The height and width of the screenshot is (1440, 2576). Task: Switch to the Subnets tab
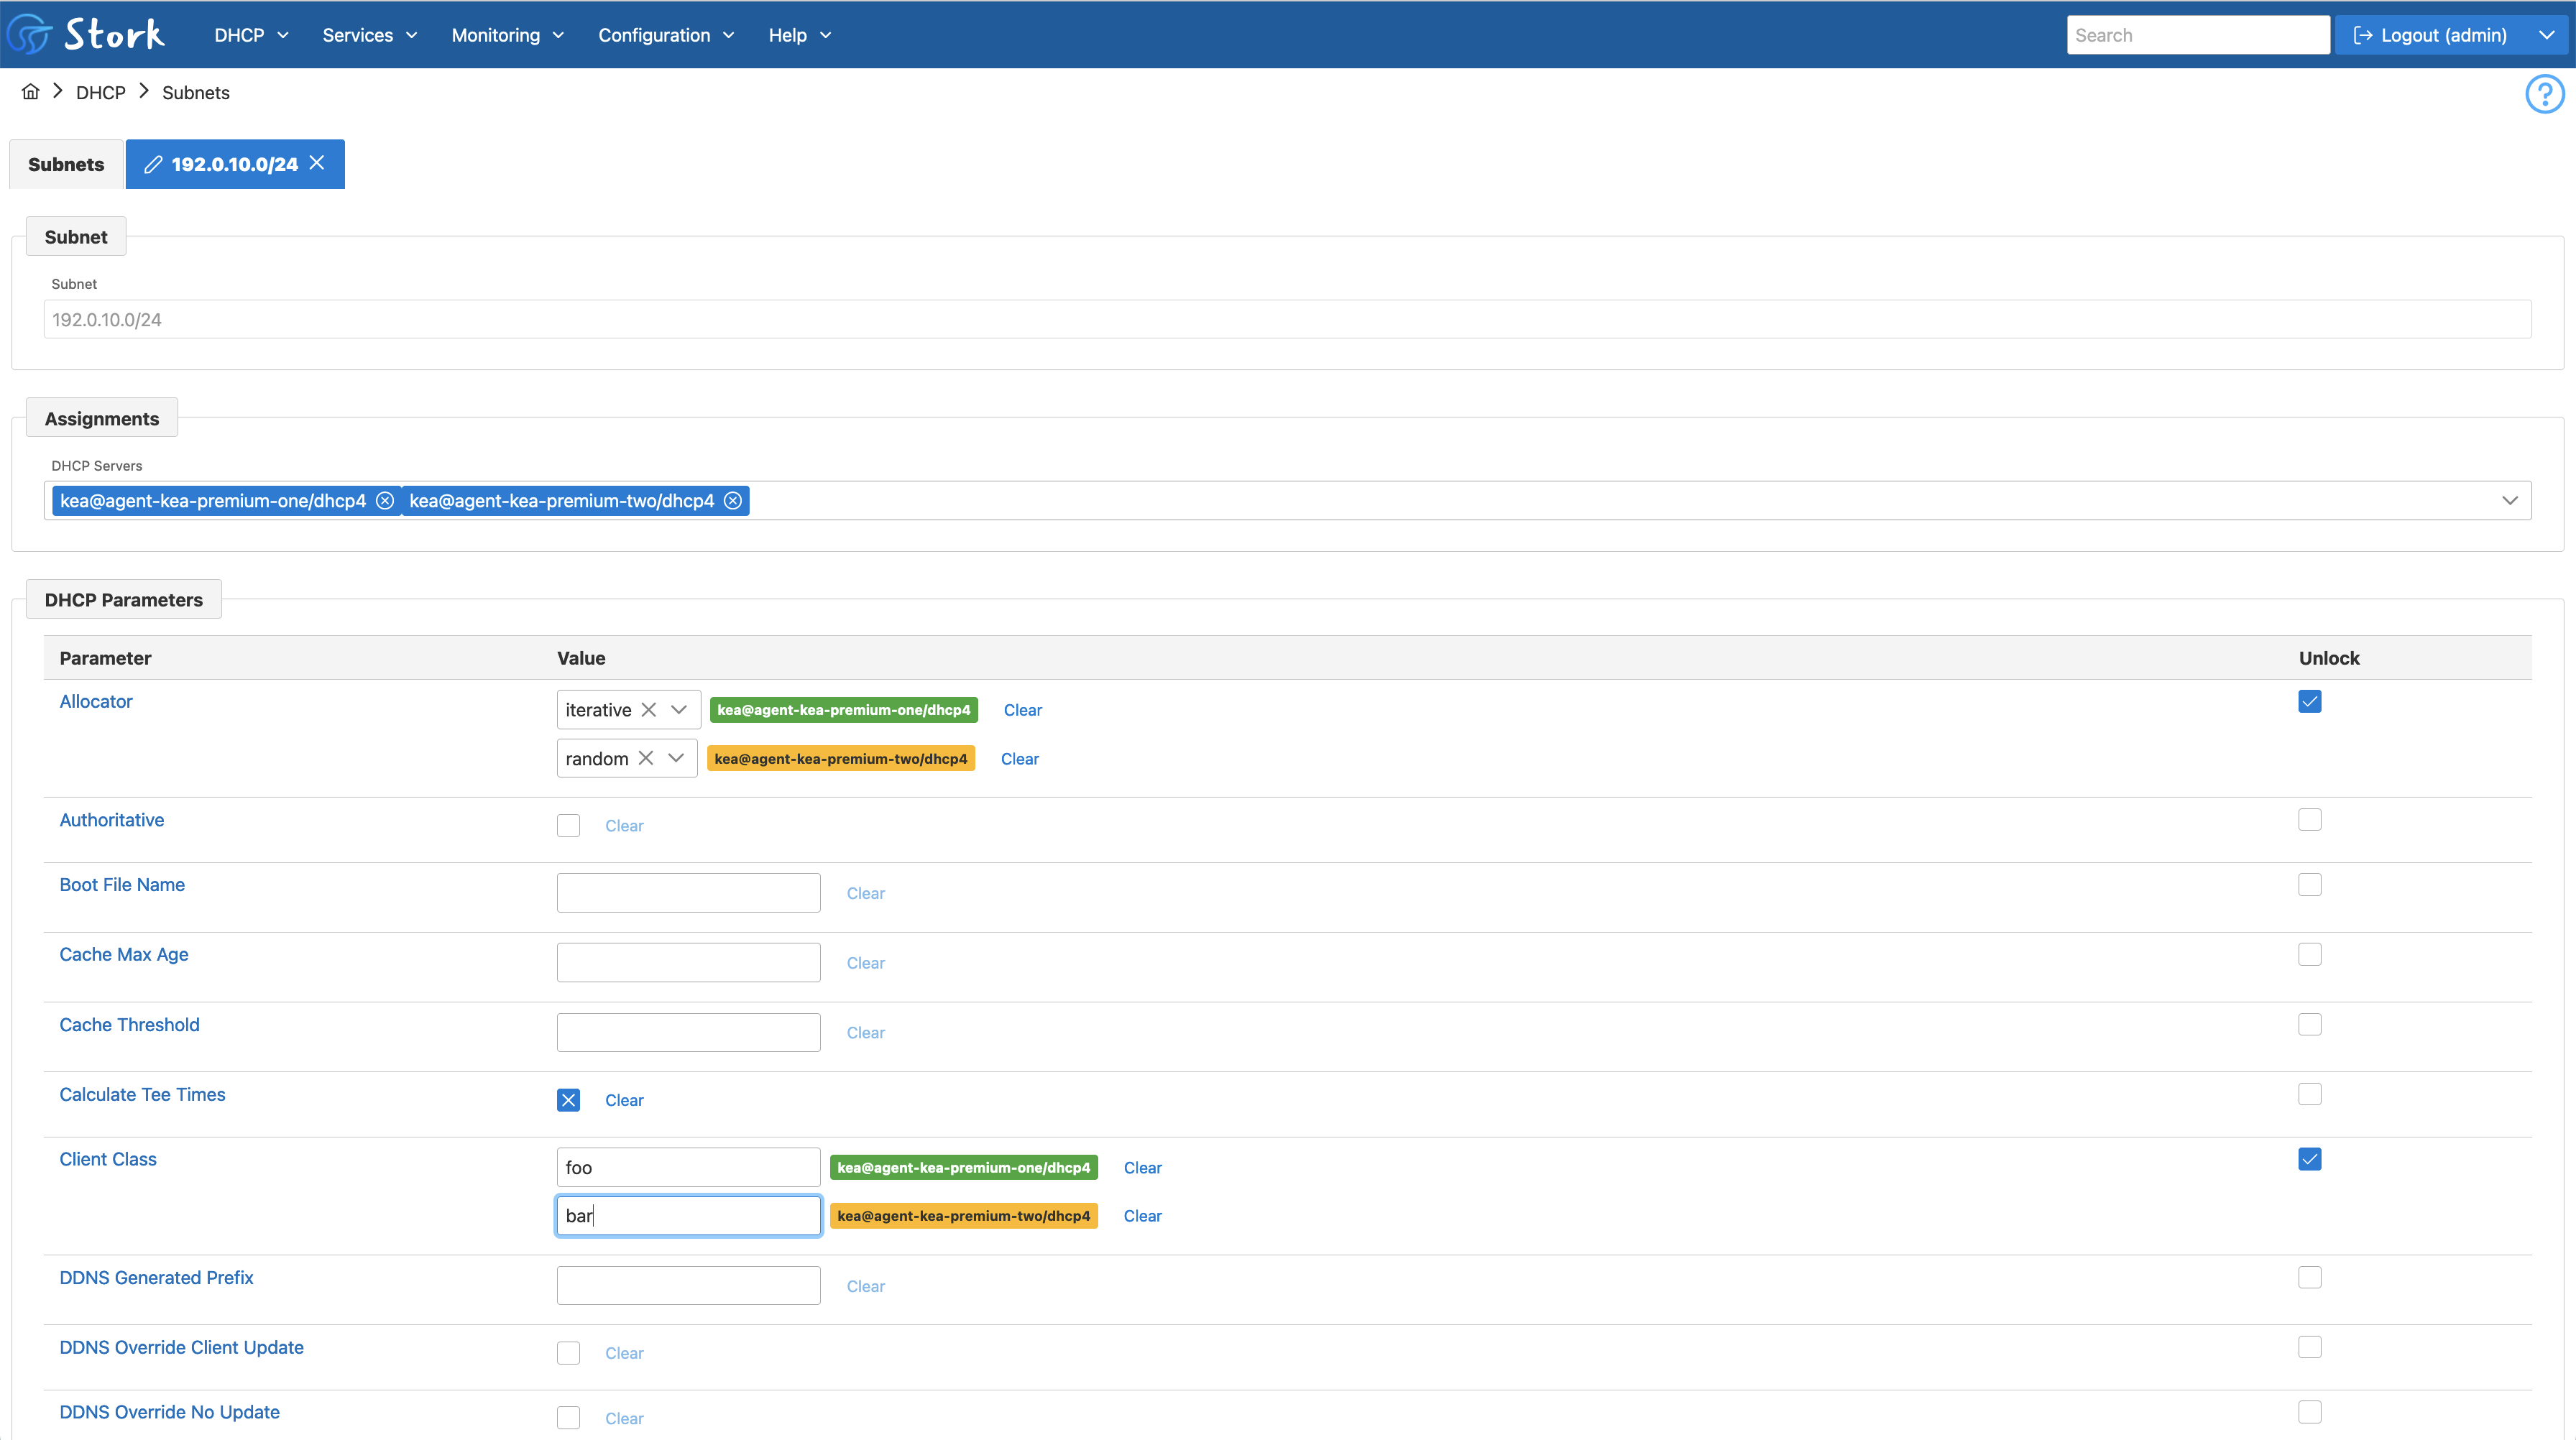point(66,164)
